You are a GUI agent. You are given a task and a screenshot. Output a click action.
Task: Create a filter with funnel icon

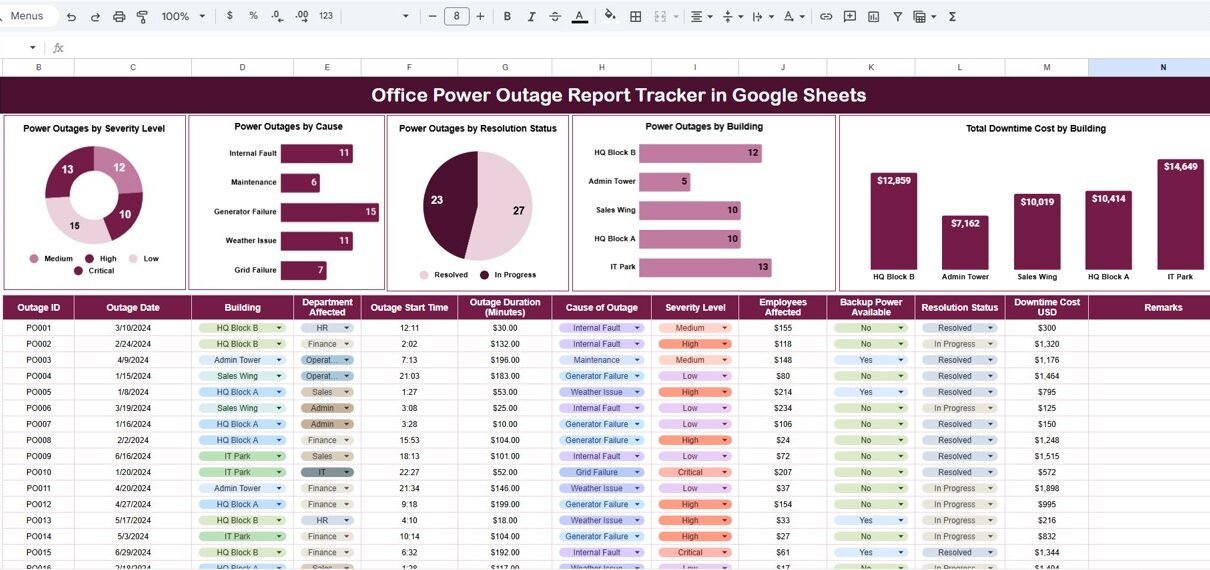(x=897, y=16)
